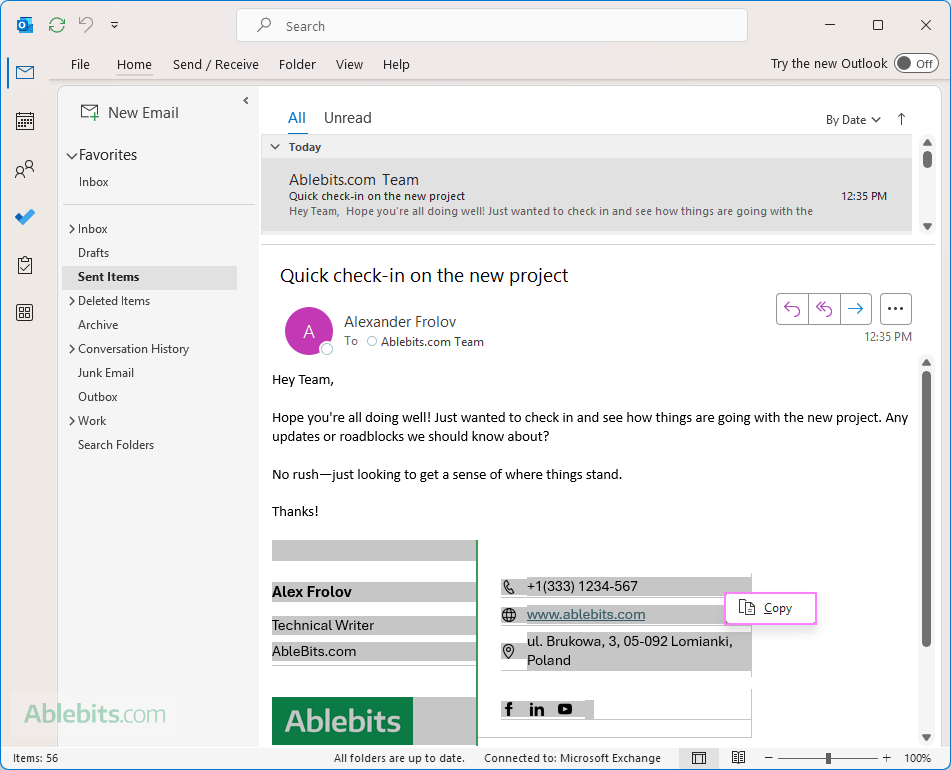Open the To Do checkmark icon
The height and width of the screenshot is (770, 951).
coord(25,216)
